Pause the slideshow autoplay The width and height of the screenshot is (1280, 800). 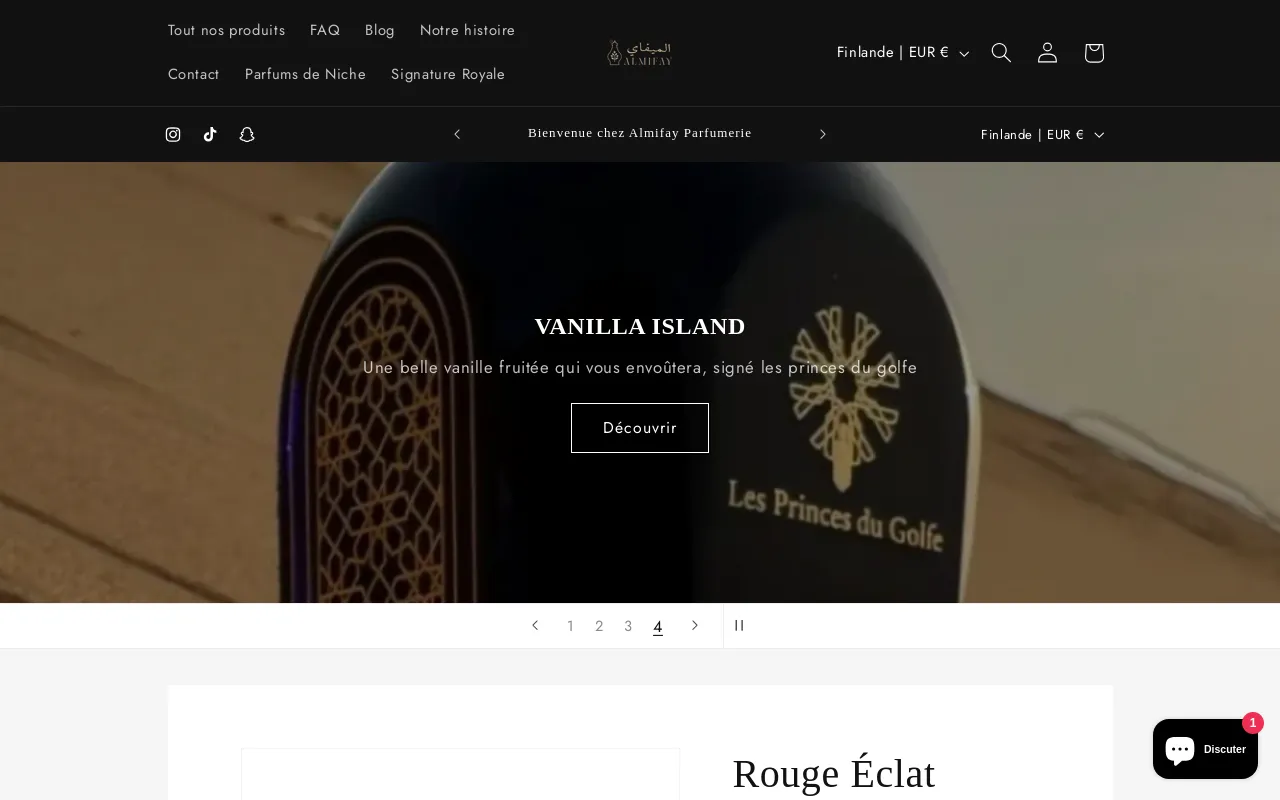click(x=739, y=625)
